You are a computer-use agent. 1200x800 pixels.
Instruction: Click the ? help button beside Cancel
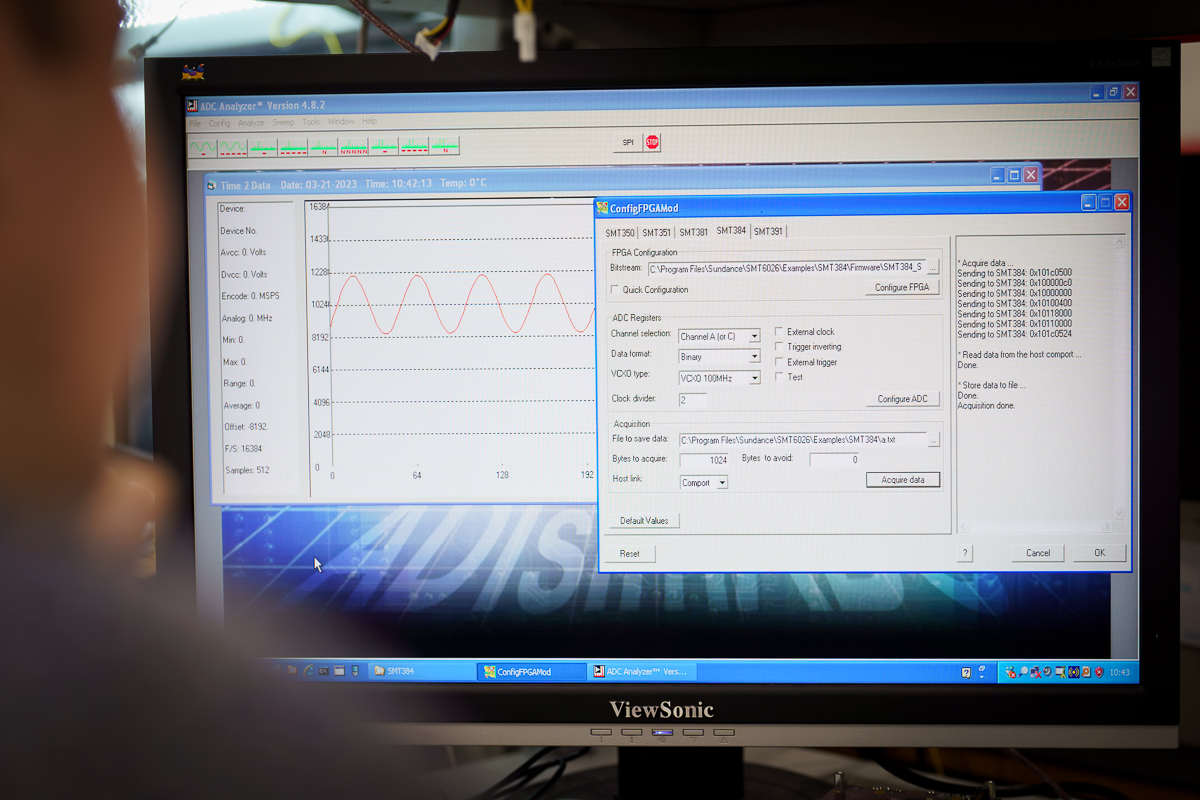pos(965,553)
